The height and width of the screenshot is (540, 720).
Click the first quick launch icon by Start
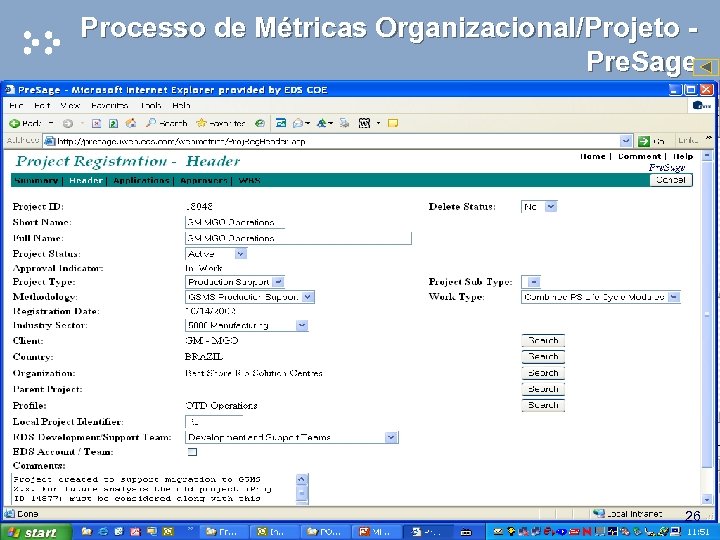pos(87,532)
